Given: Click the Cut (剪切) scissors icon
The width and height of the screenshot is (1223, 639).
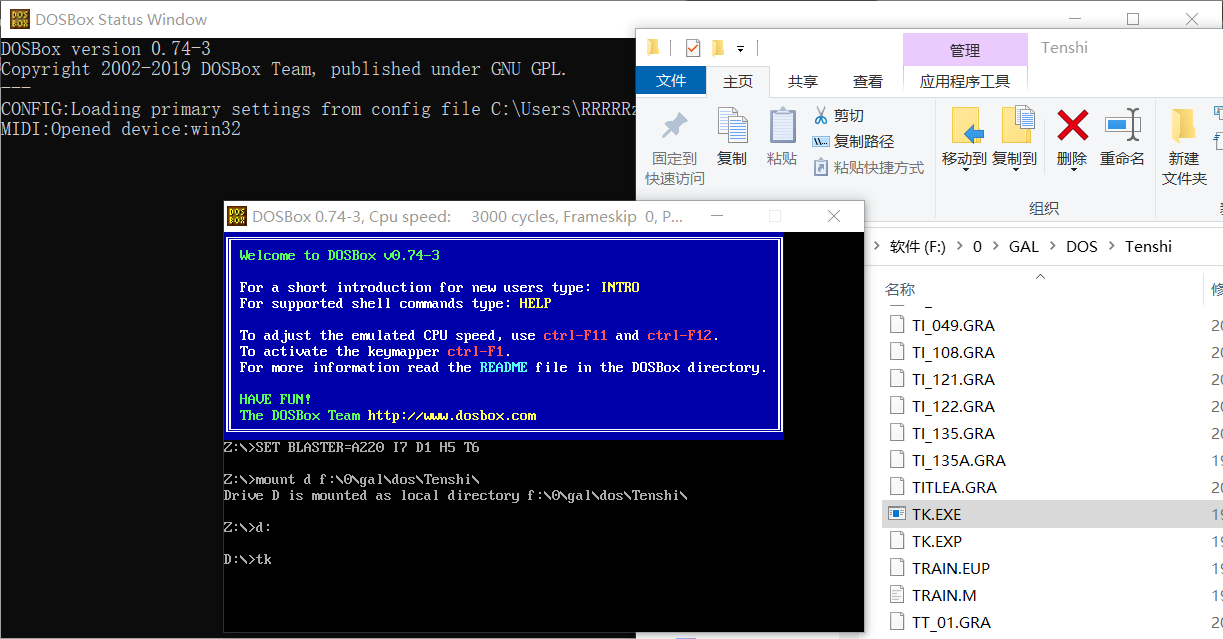Looking at the screenshot, I should [821, 116].
